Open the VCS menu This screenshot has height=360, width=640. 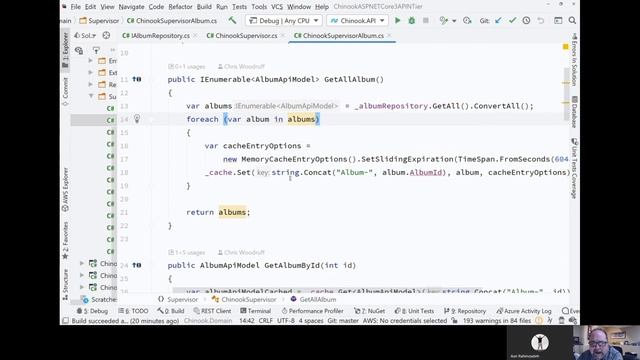coord(277,7)
